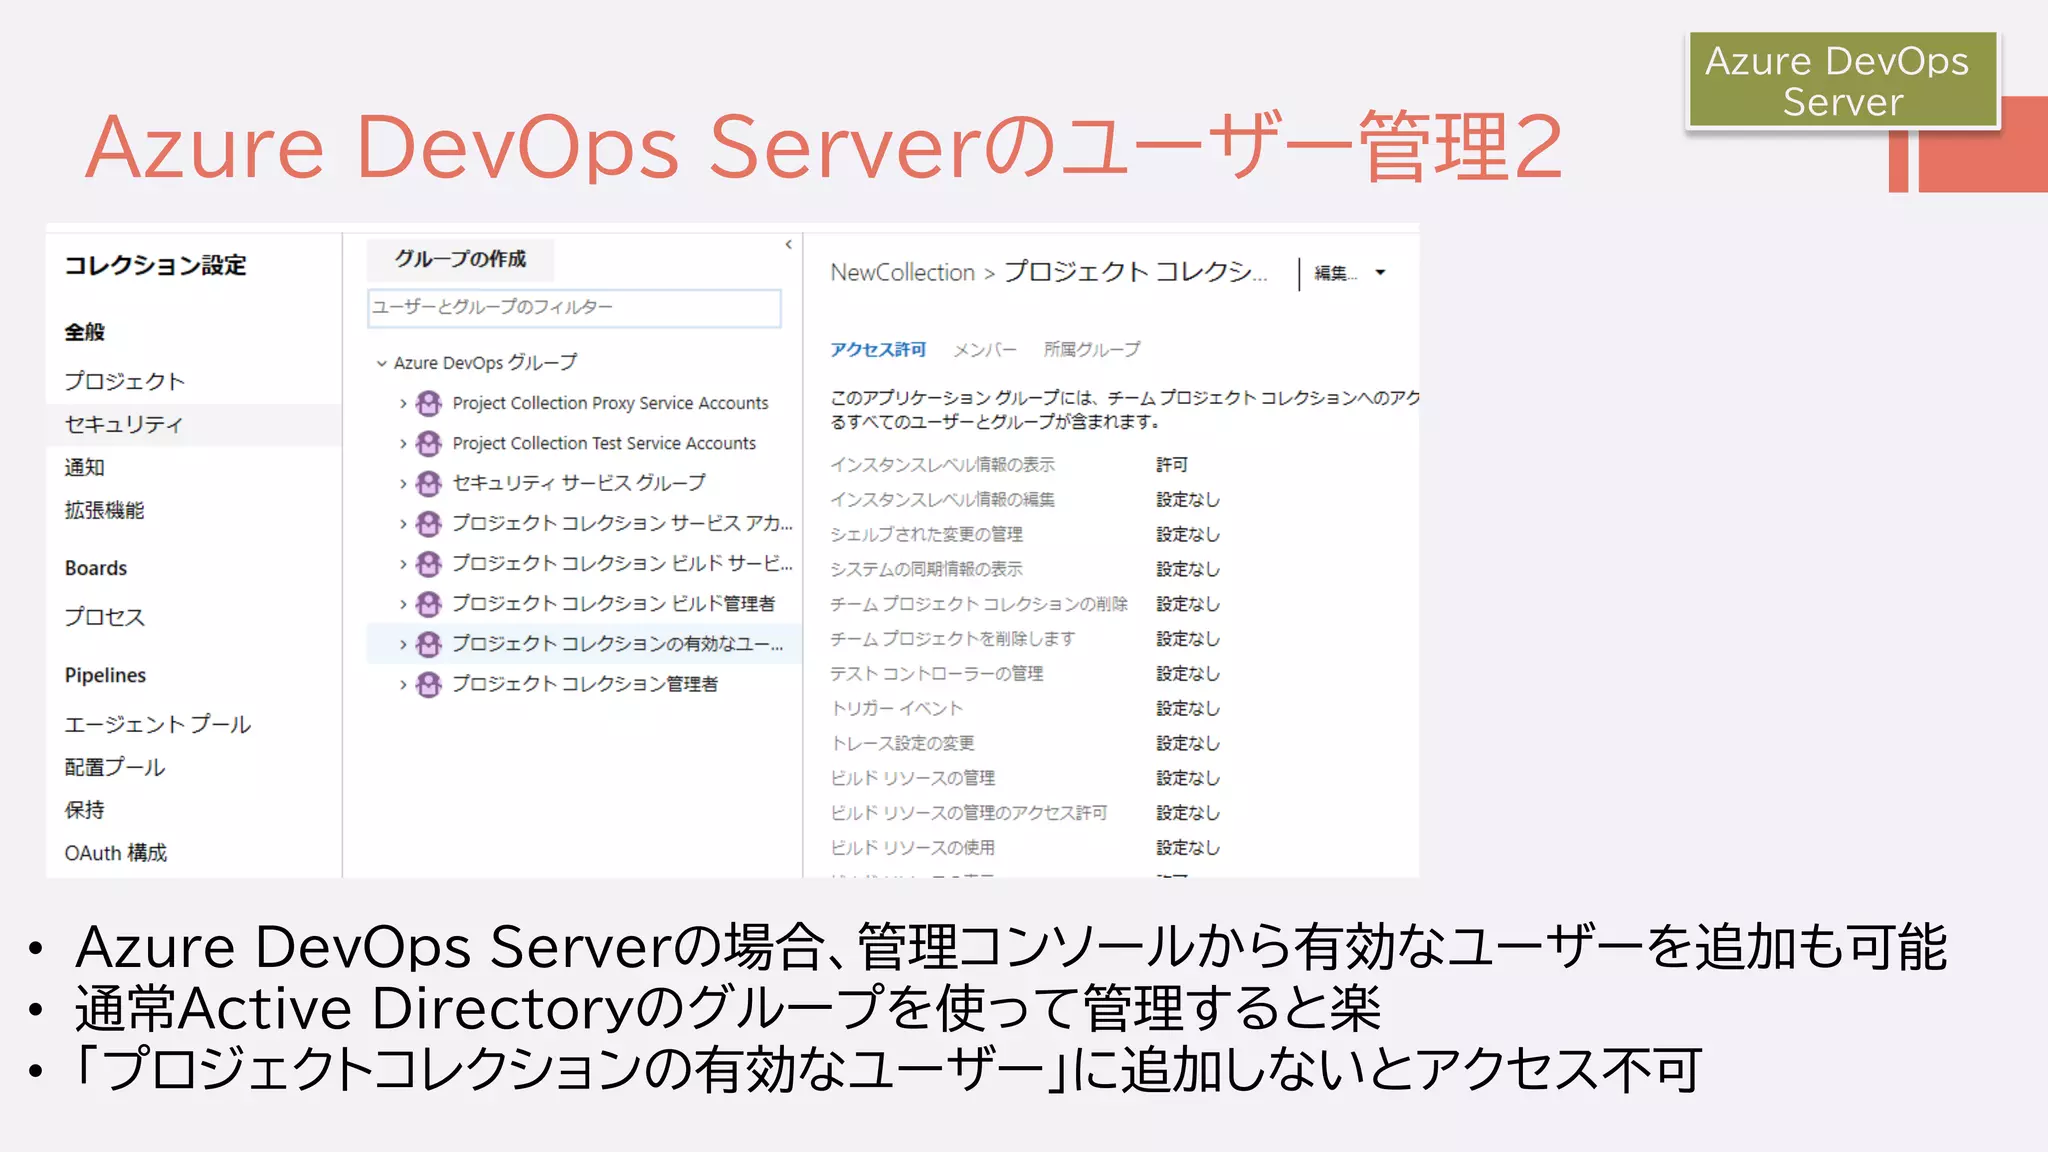This screenshot has width=2048, height=1152.
Task: Expand プロジェクト コレクション ビルド サービ... node
Action: 403,564
